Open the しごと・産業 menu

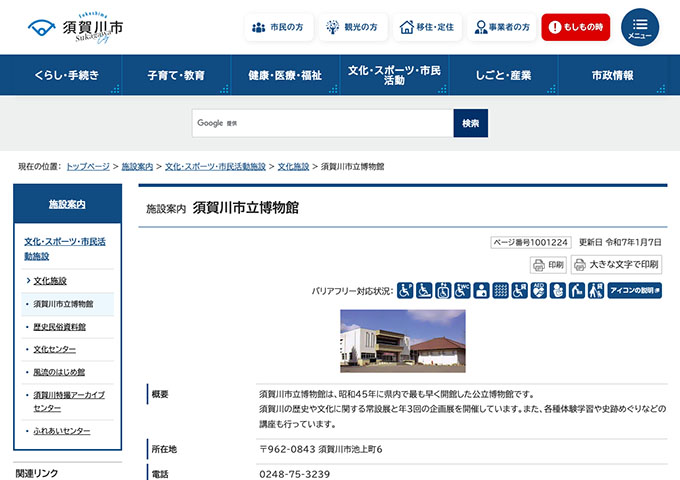[503, 75]
